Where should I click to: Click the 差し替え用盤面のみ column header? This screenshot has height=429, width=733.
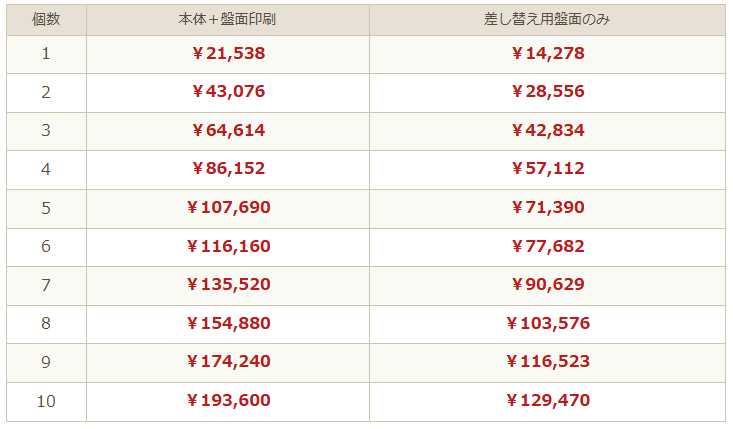[547, 20]
